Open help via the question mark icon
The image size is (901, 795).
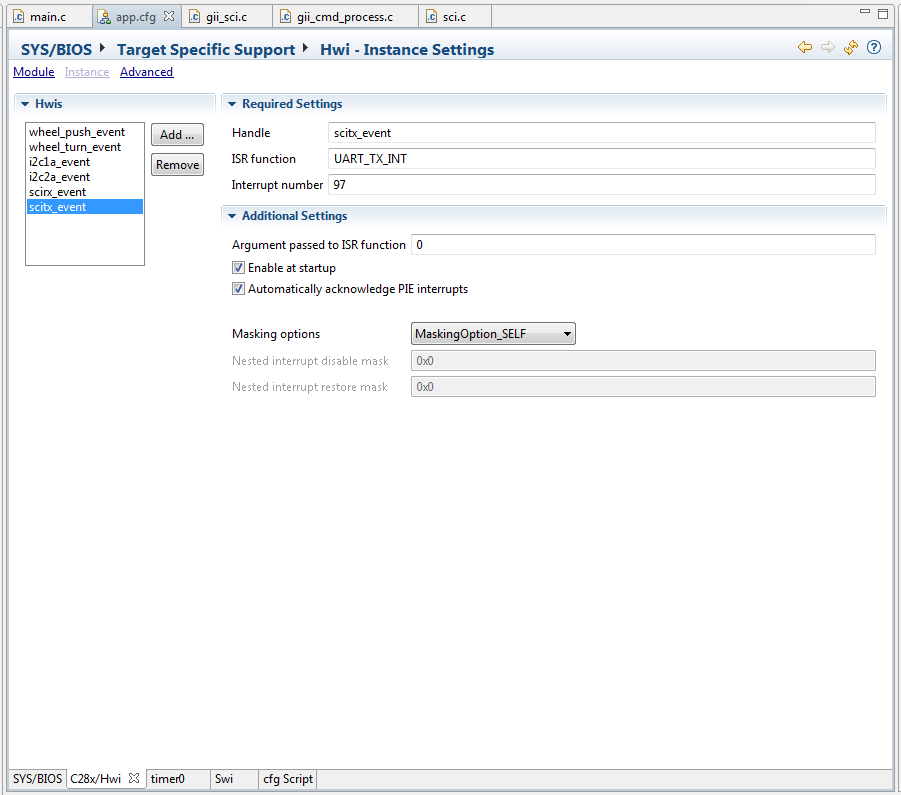pyautogui.click(x=873, y=47)
